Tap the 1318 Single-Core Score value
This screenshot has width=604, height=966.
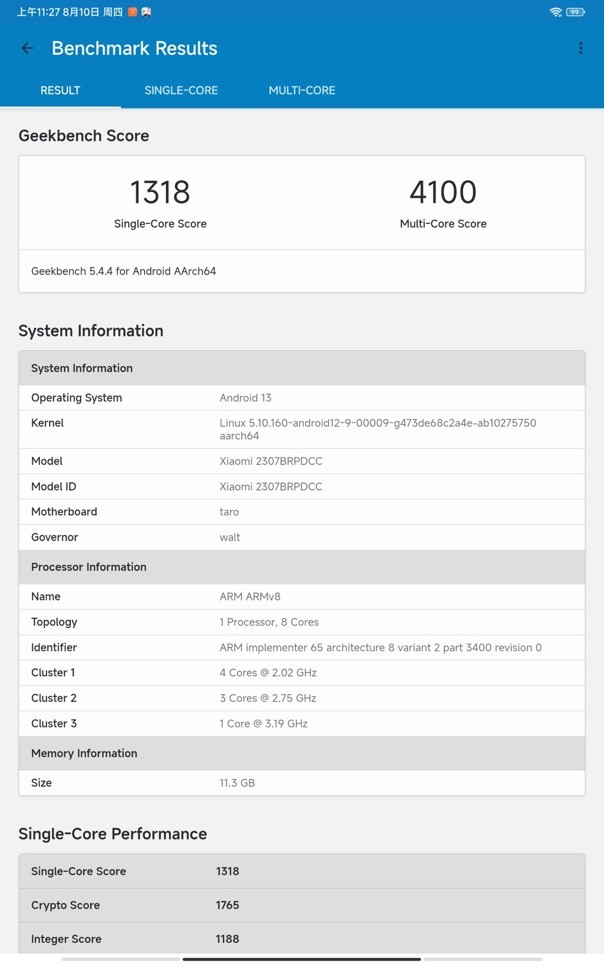pos(160,192)
